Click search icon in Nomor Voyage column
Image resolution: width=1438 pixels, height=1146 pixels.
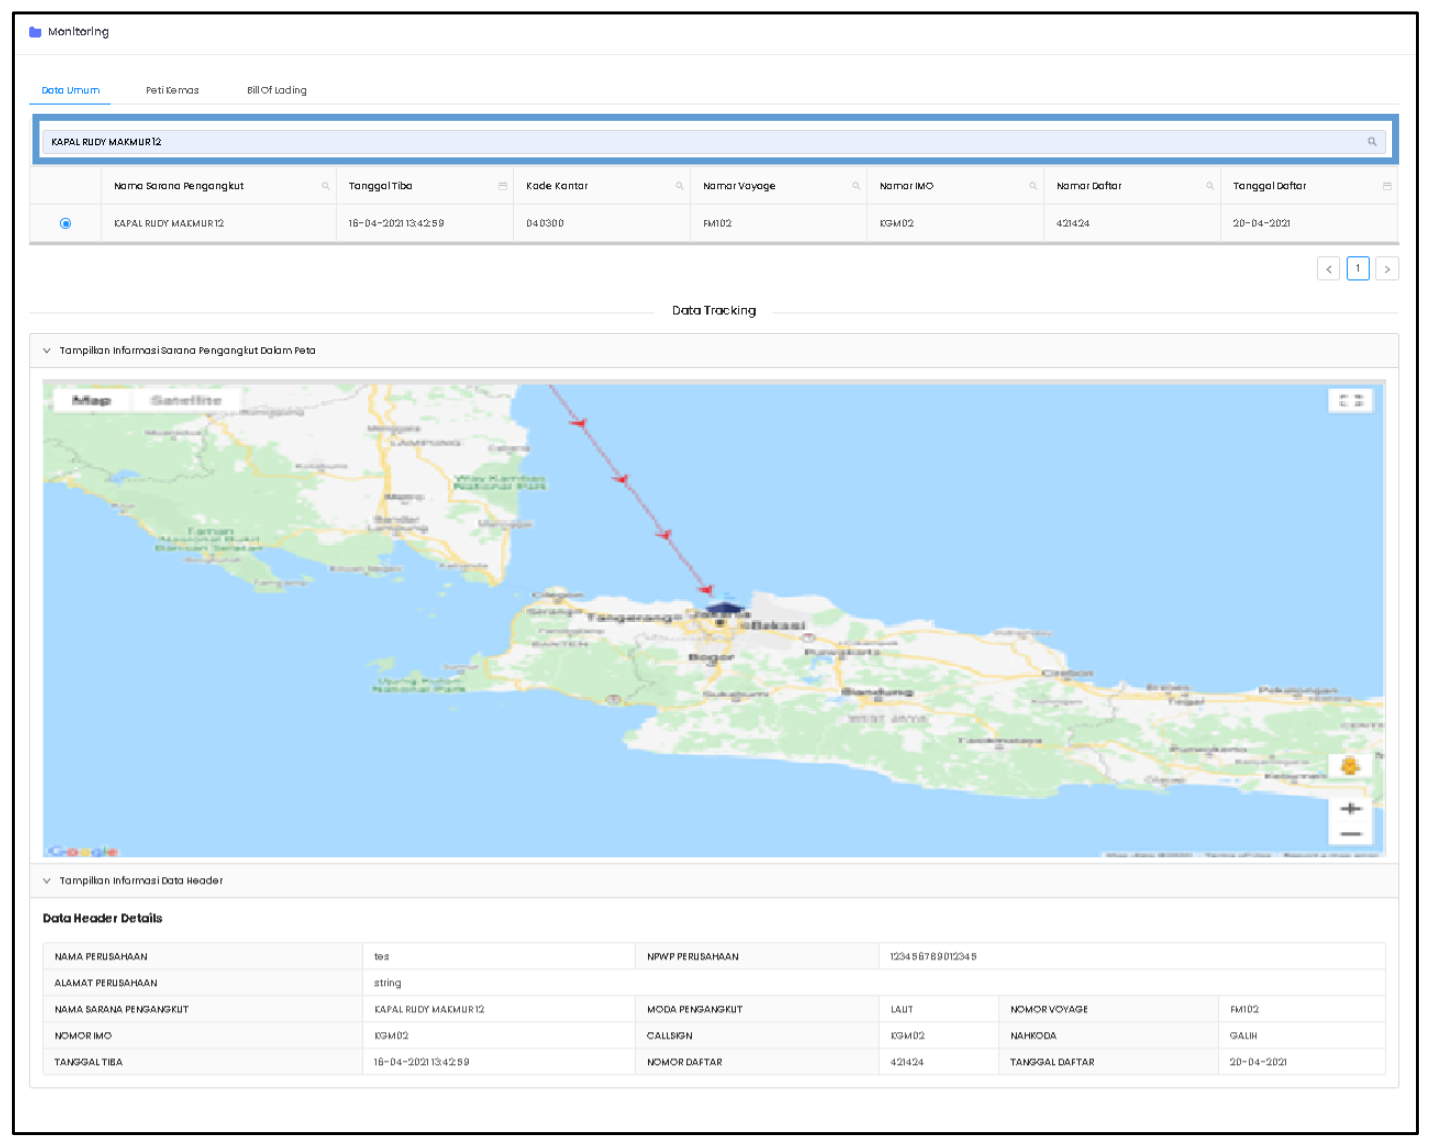856,186
